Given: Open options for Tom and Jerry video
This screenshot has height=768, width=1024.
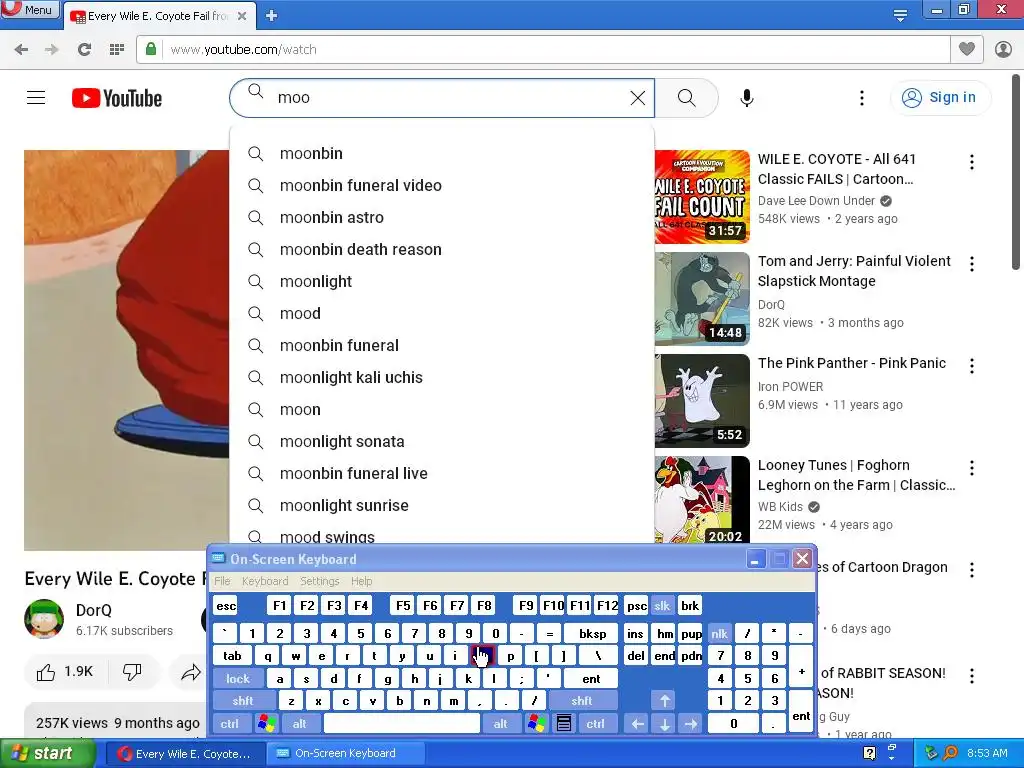Looking at the screenshot, I should (x=972, y=264).
